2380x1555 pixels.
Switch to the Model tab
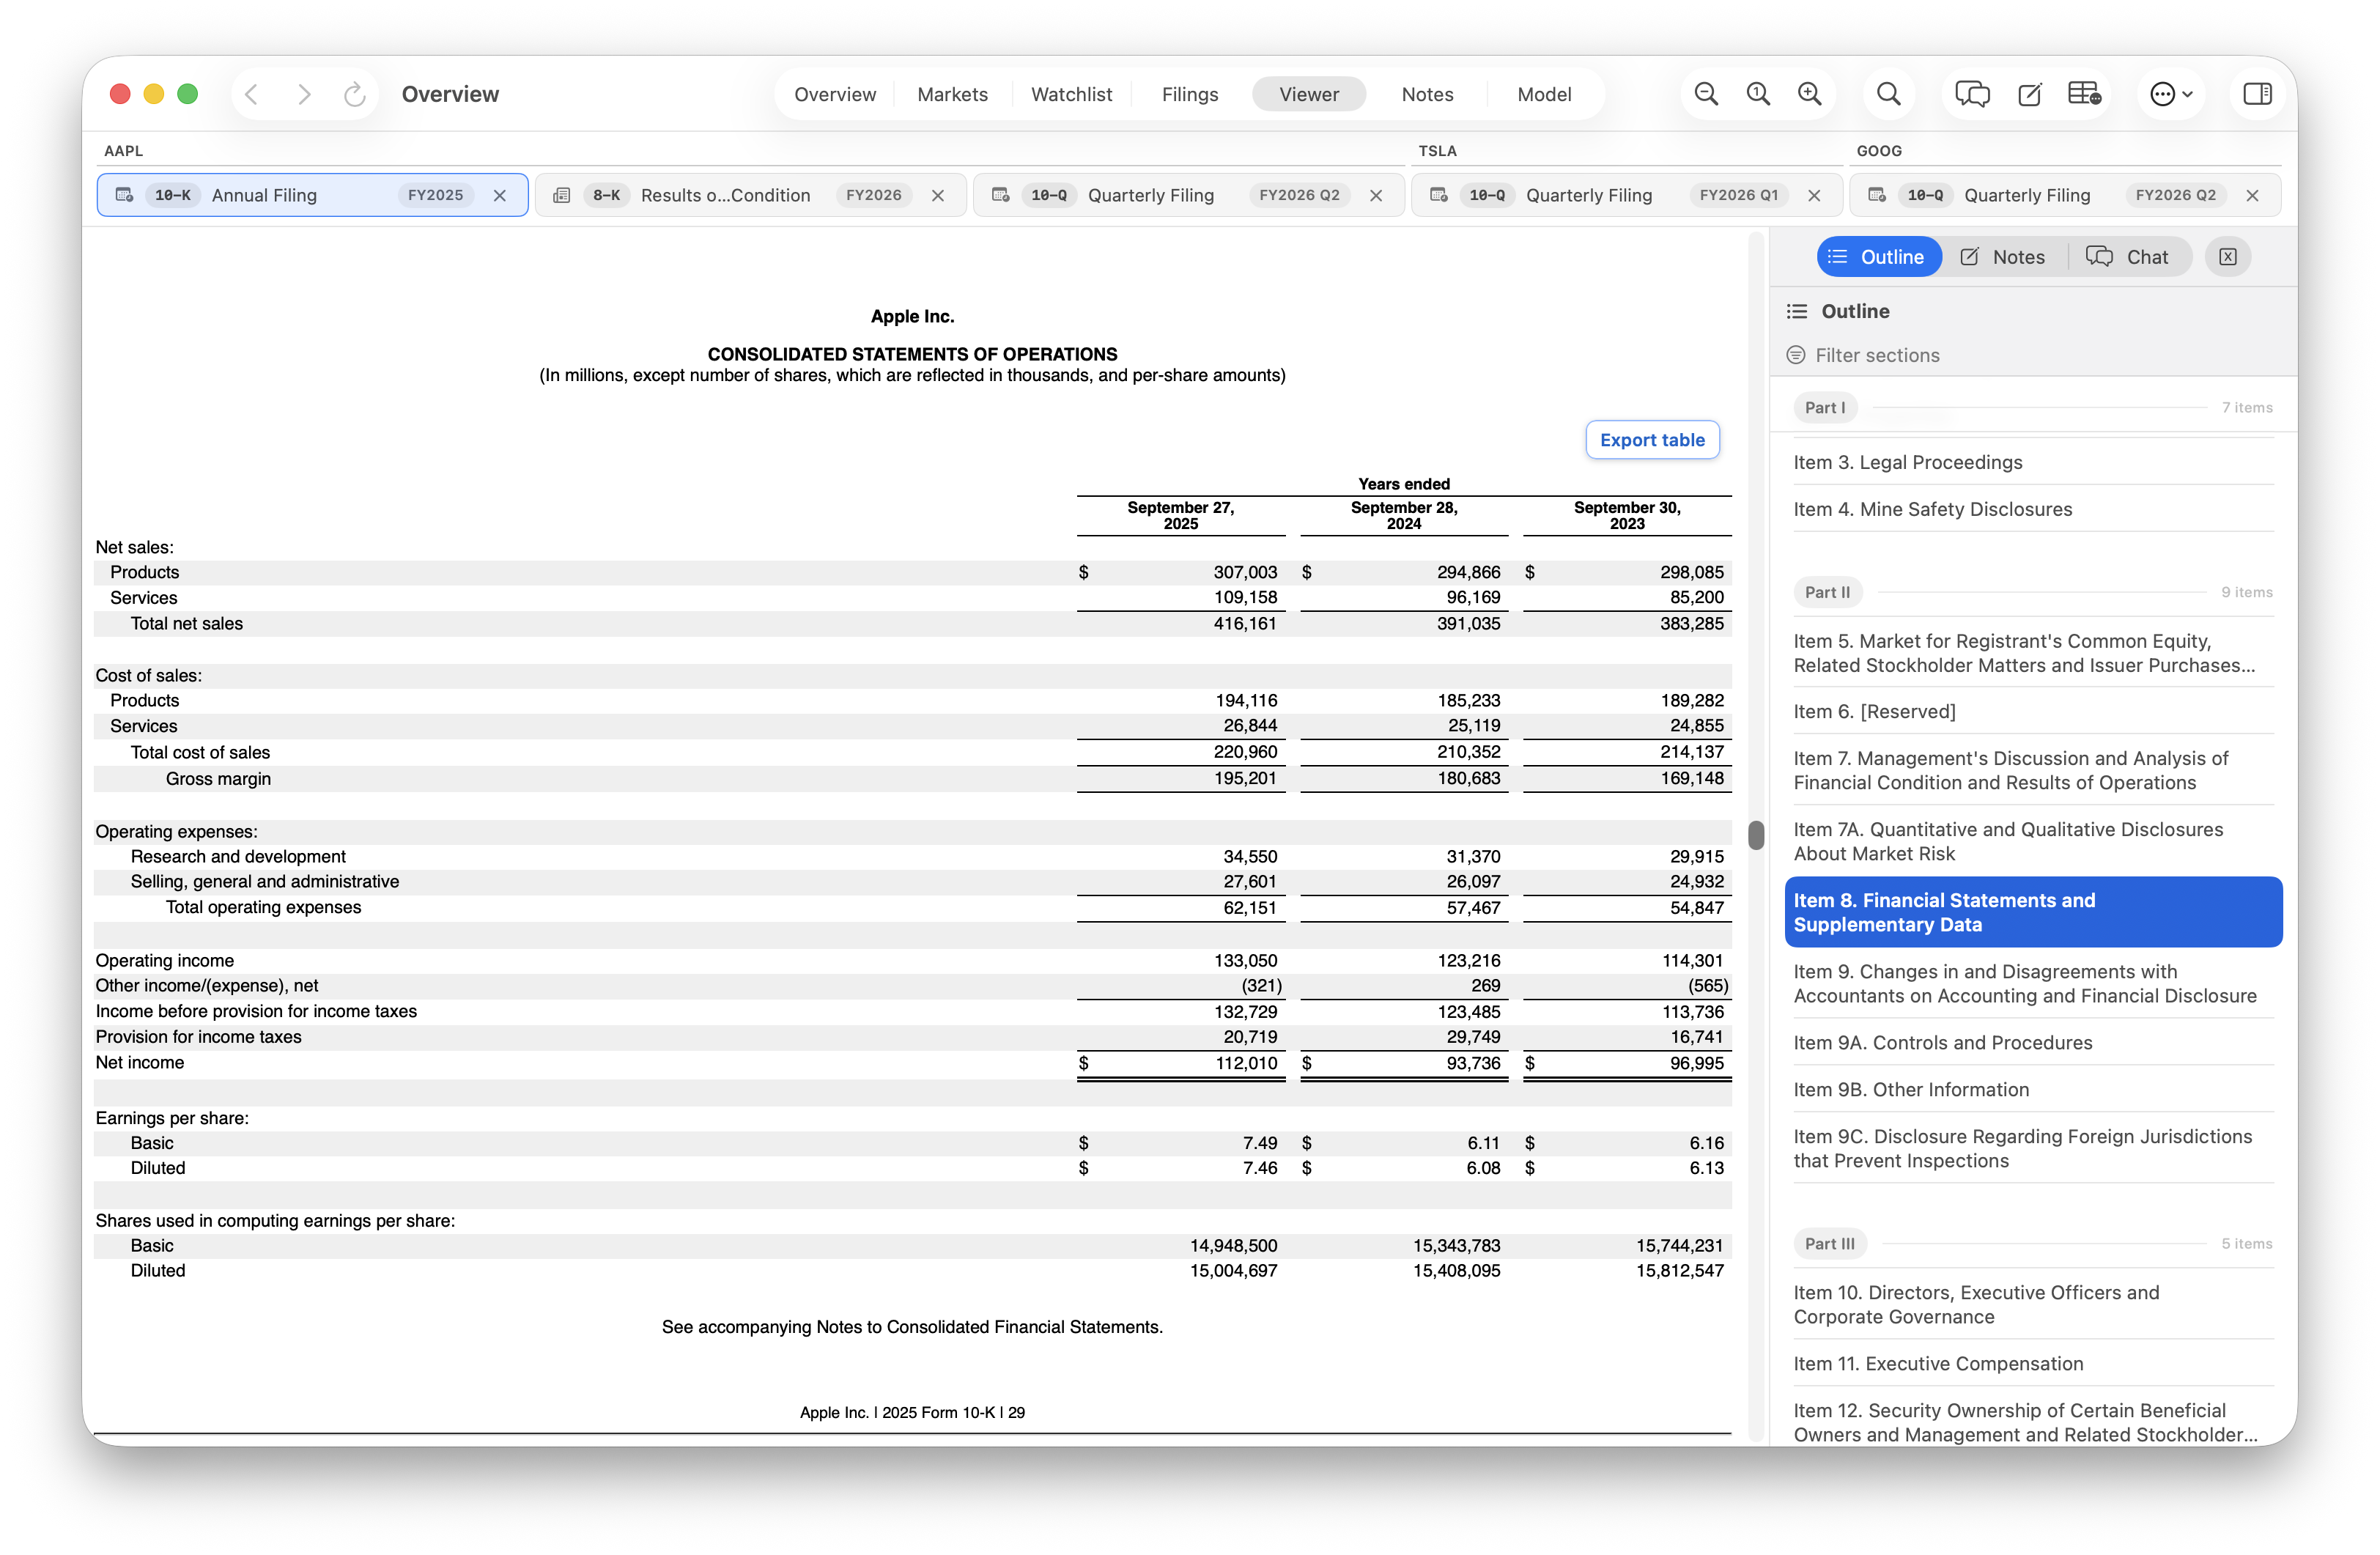click(1544, 94)
